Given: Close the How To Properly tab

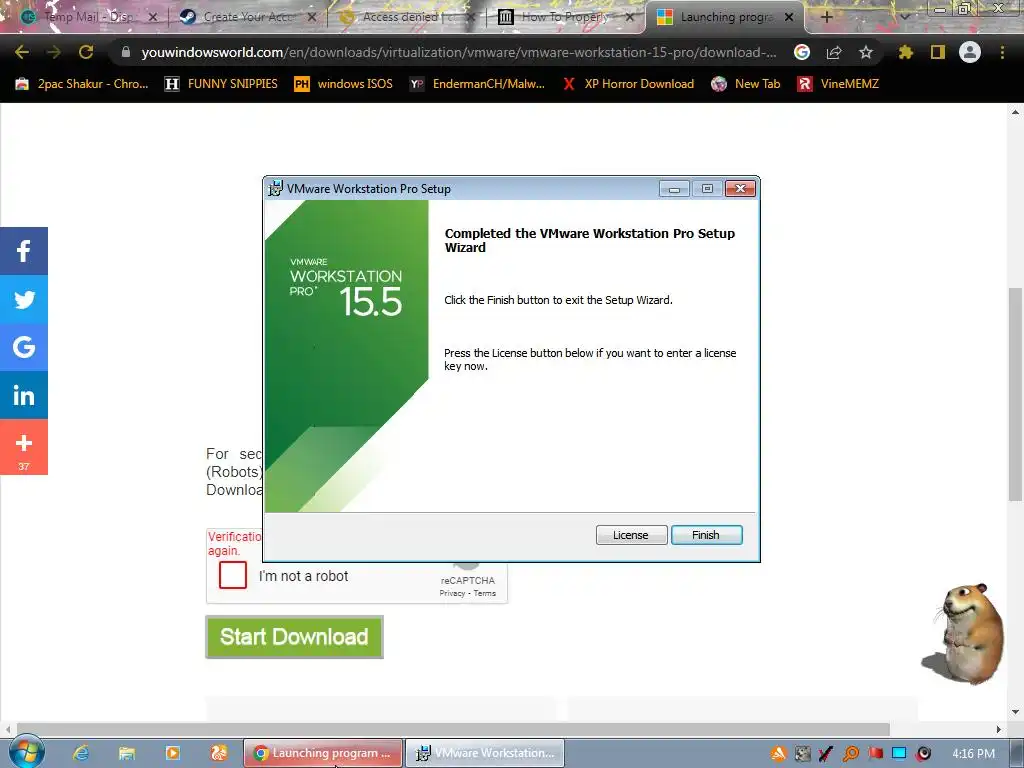Looking at the screenshot, I should tap(630, 17).
